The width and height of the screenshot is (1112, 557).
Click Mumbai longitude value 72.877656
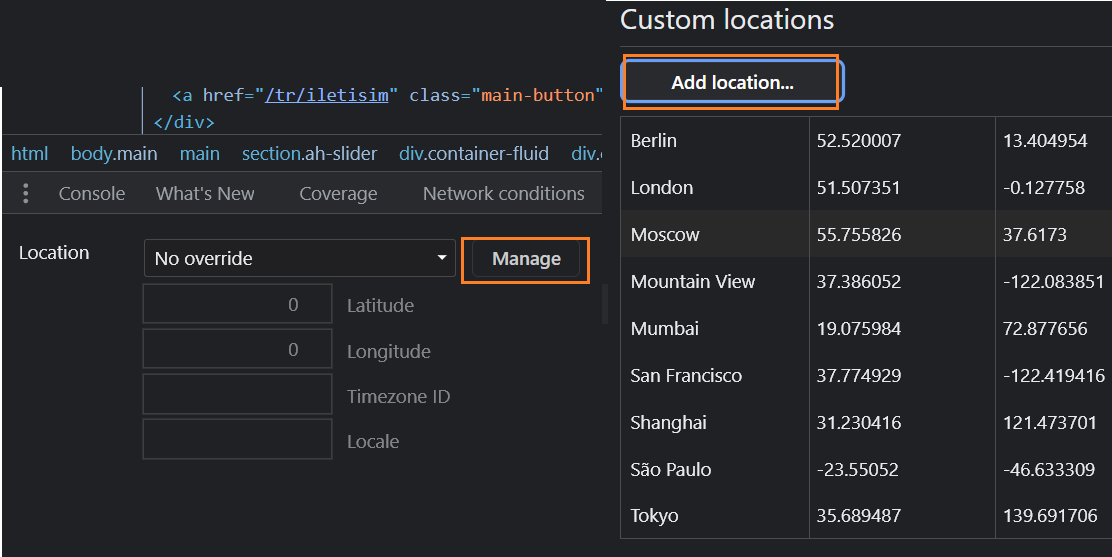coord(1045,329)
